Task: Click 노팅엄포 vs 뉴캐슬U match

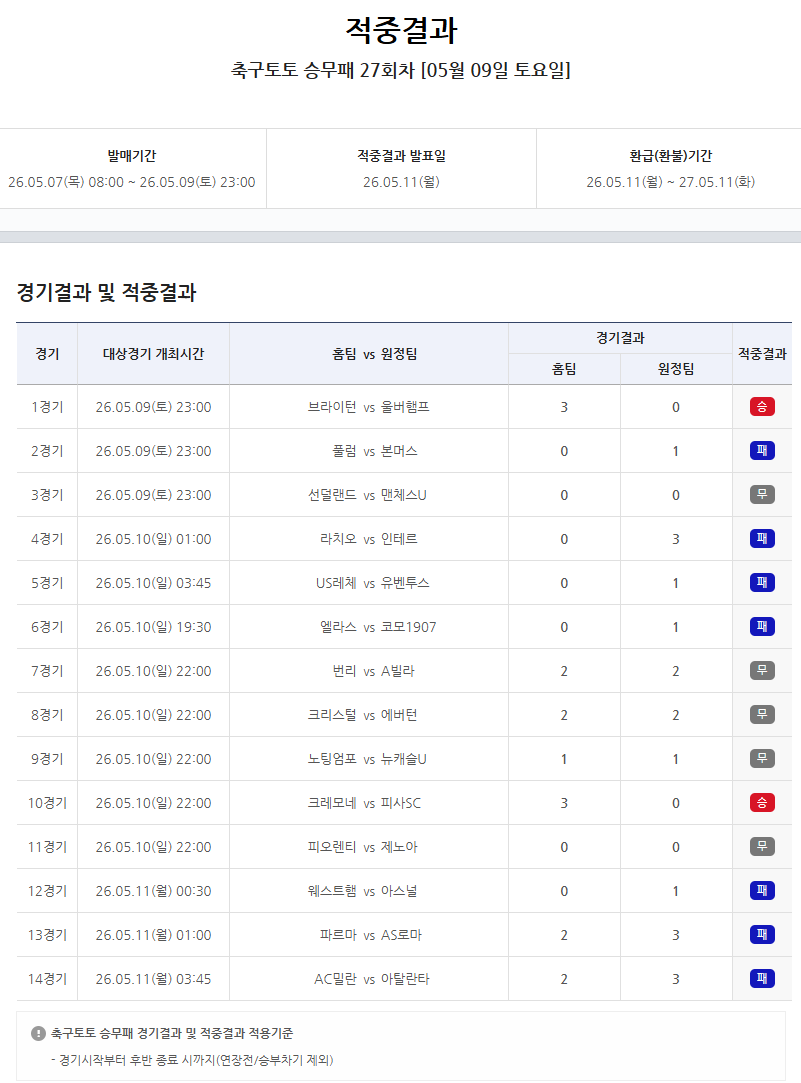Action: [x=367, y=759]
